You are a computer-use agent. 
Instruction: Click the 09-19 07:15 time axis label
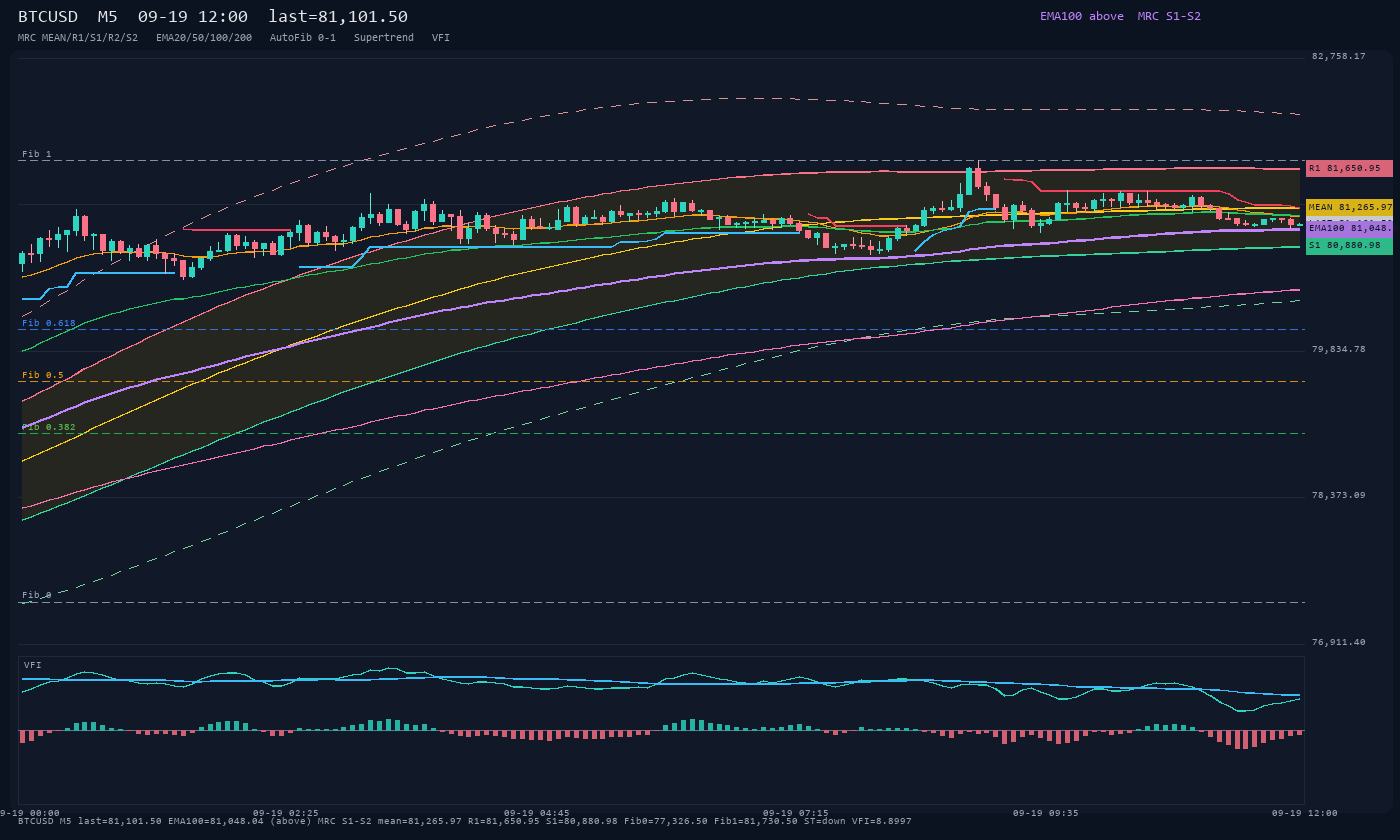pos(795,813)
